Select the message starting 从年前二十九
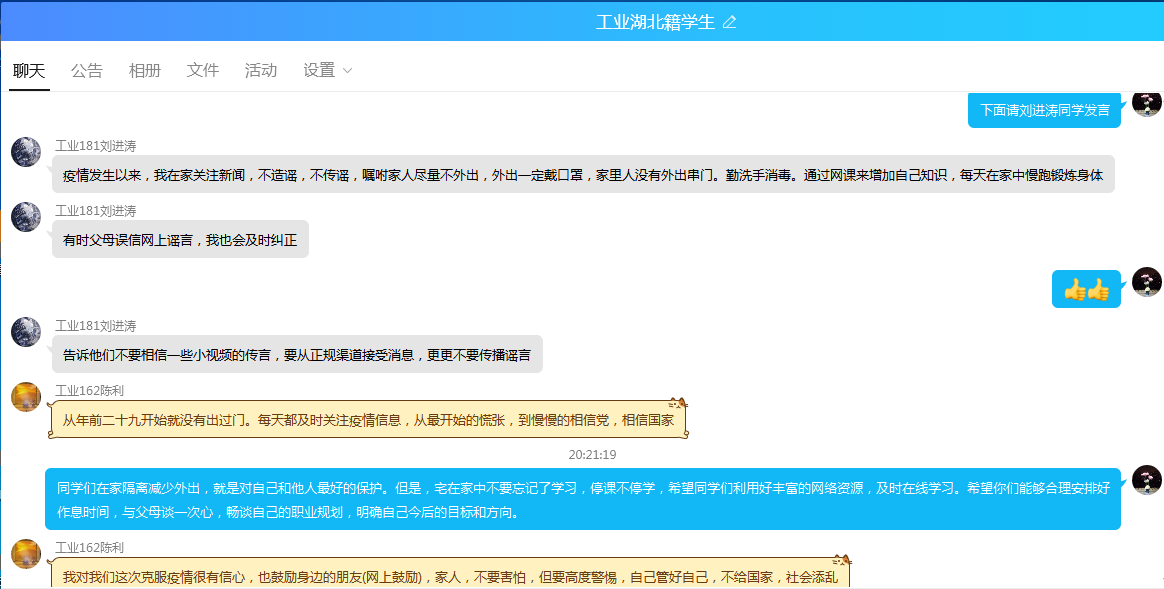The height and width of the screenshot is (589, 1164). click(368, 420)
